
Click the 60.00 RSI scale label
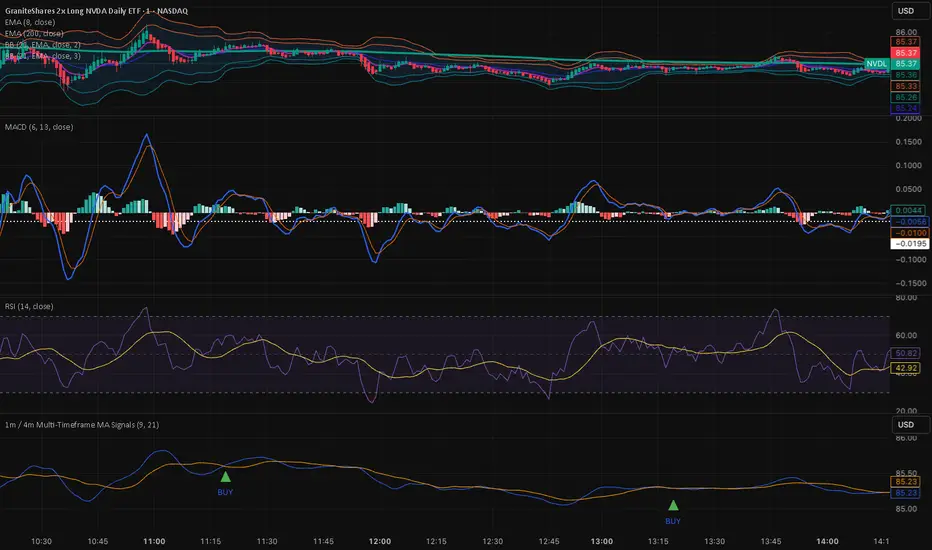906,335
